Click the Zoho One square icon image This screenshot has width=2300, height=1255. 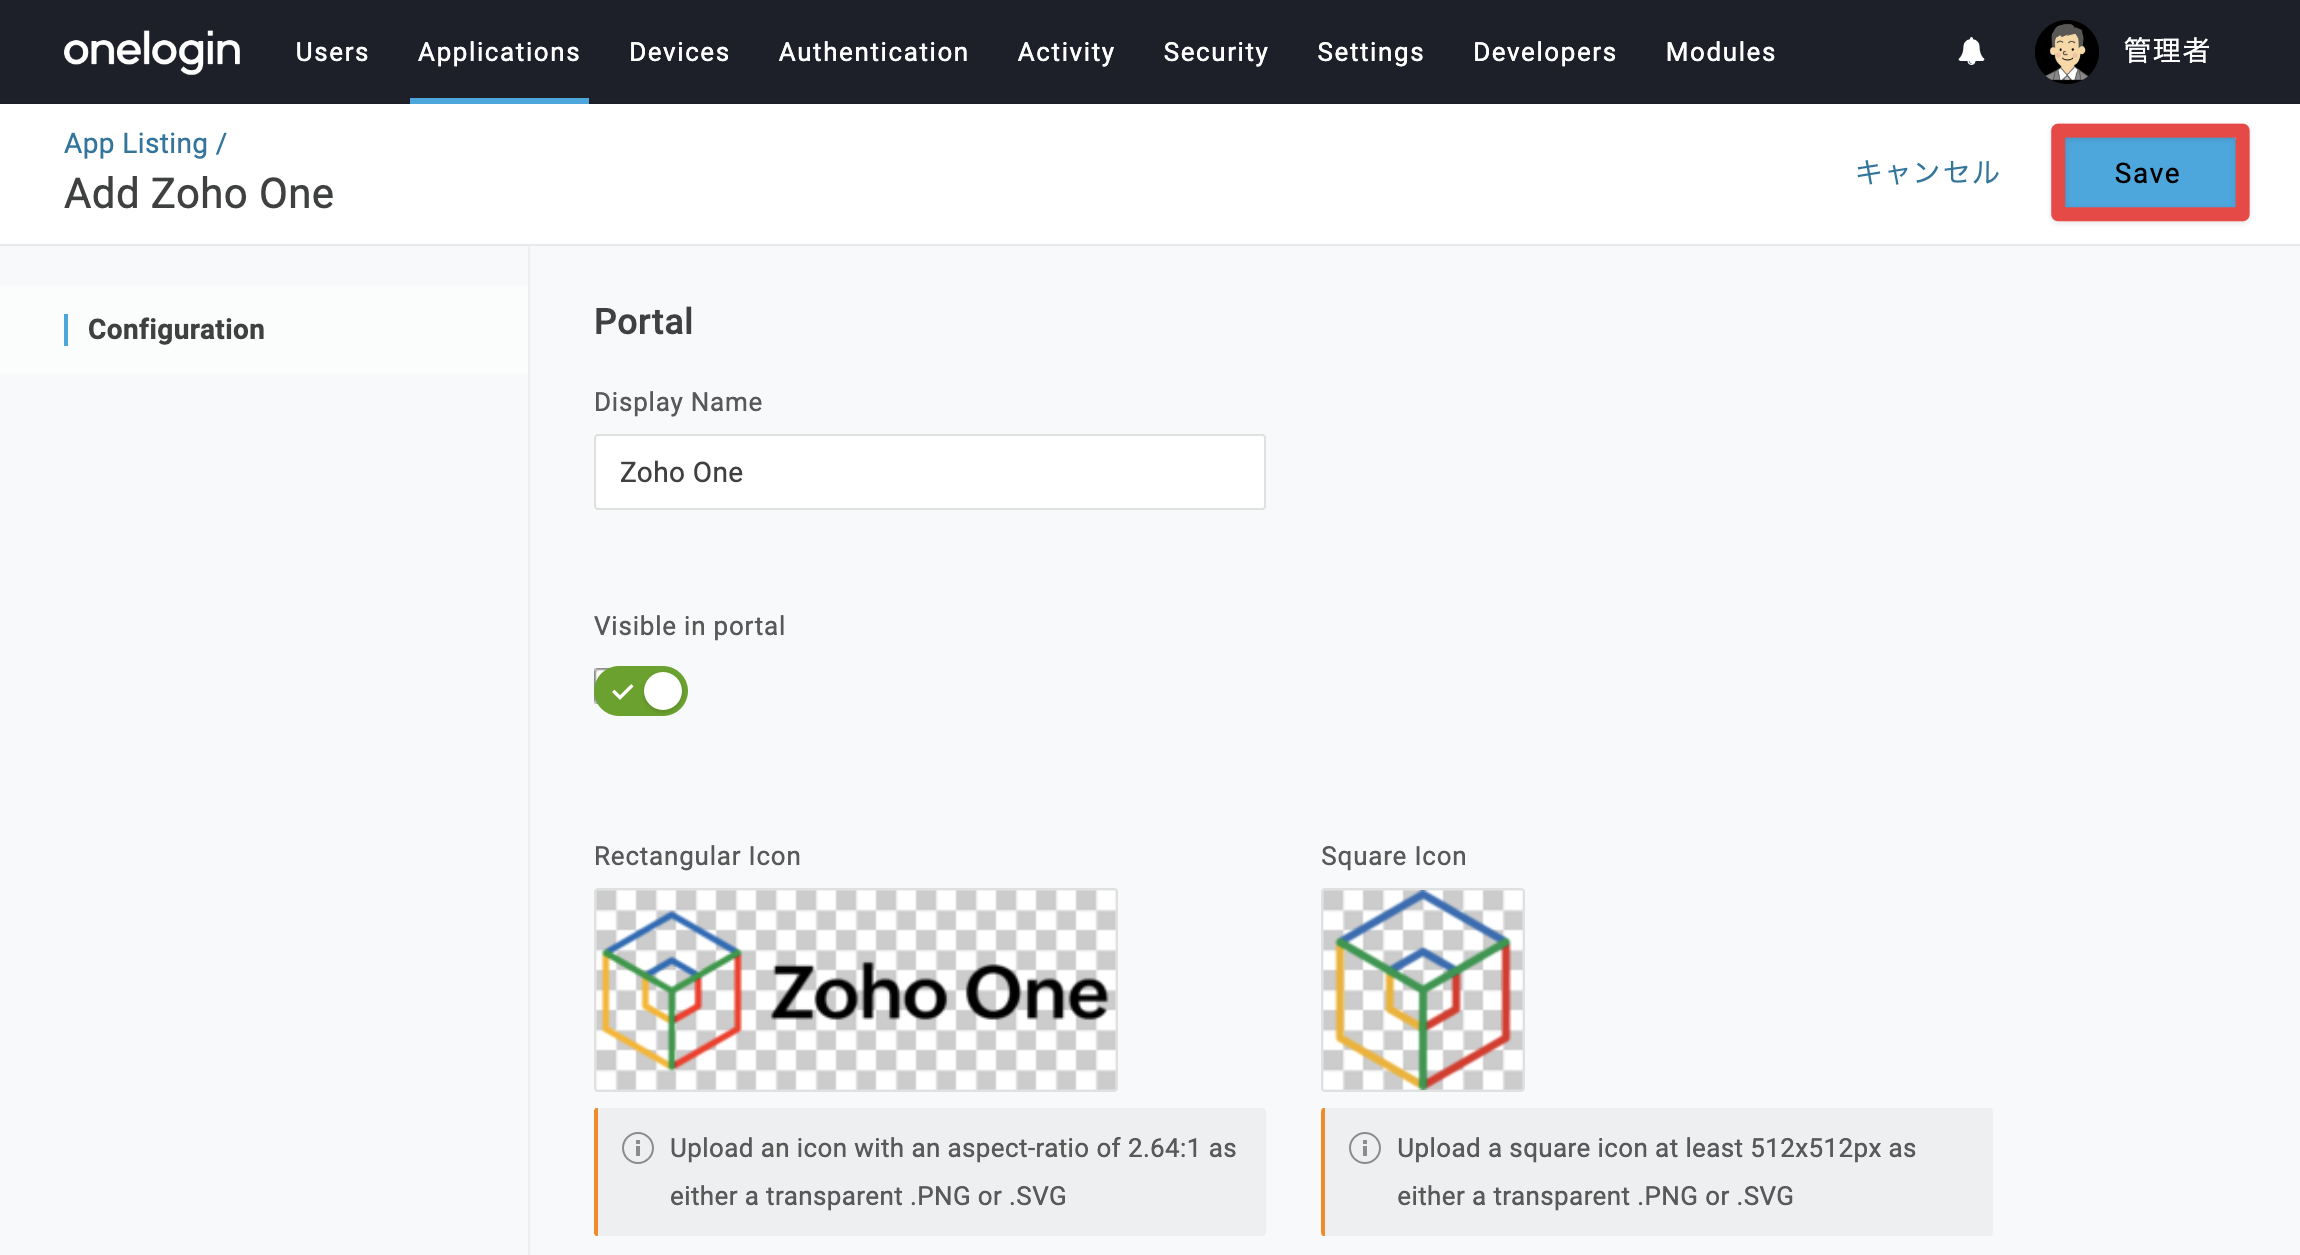point(1423,990)
